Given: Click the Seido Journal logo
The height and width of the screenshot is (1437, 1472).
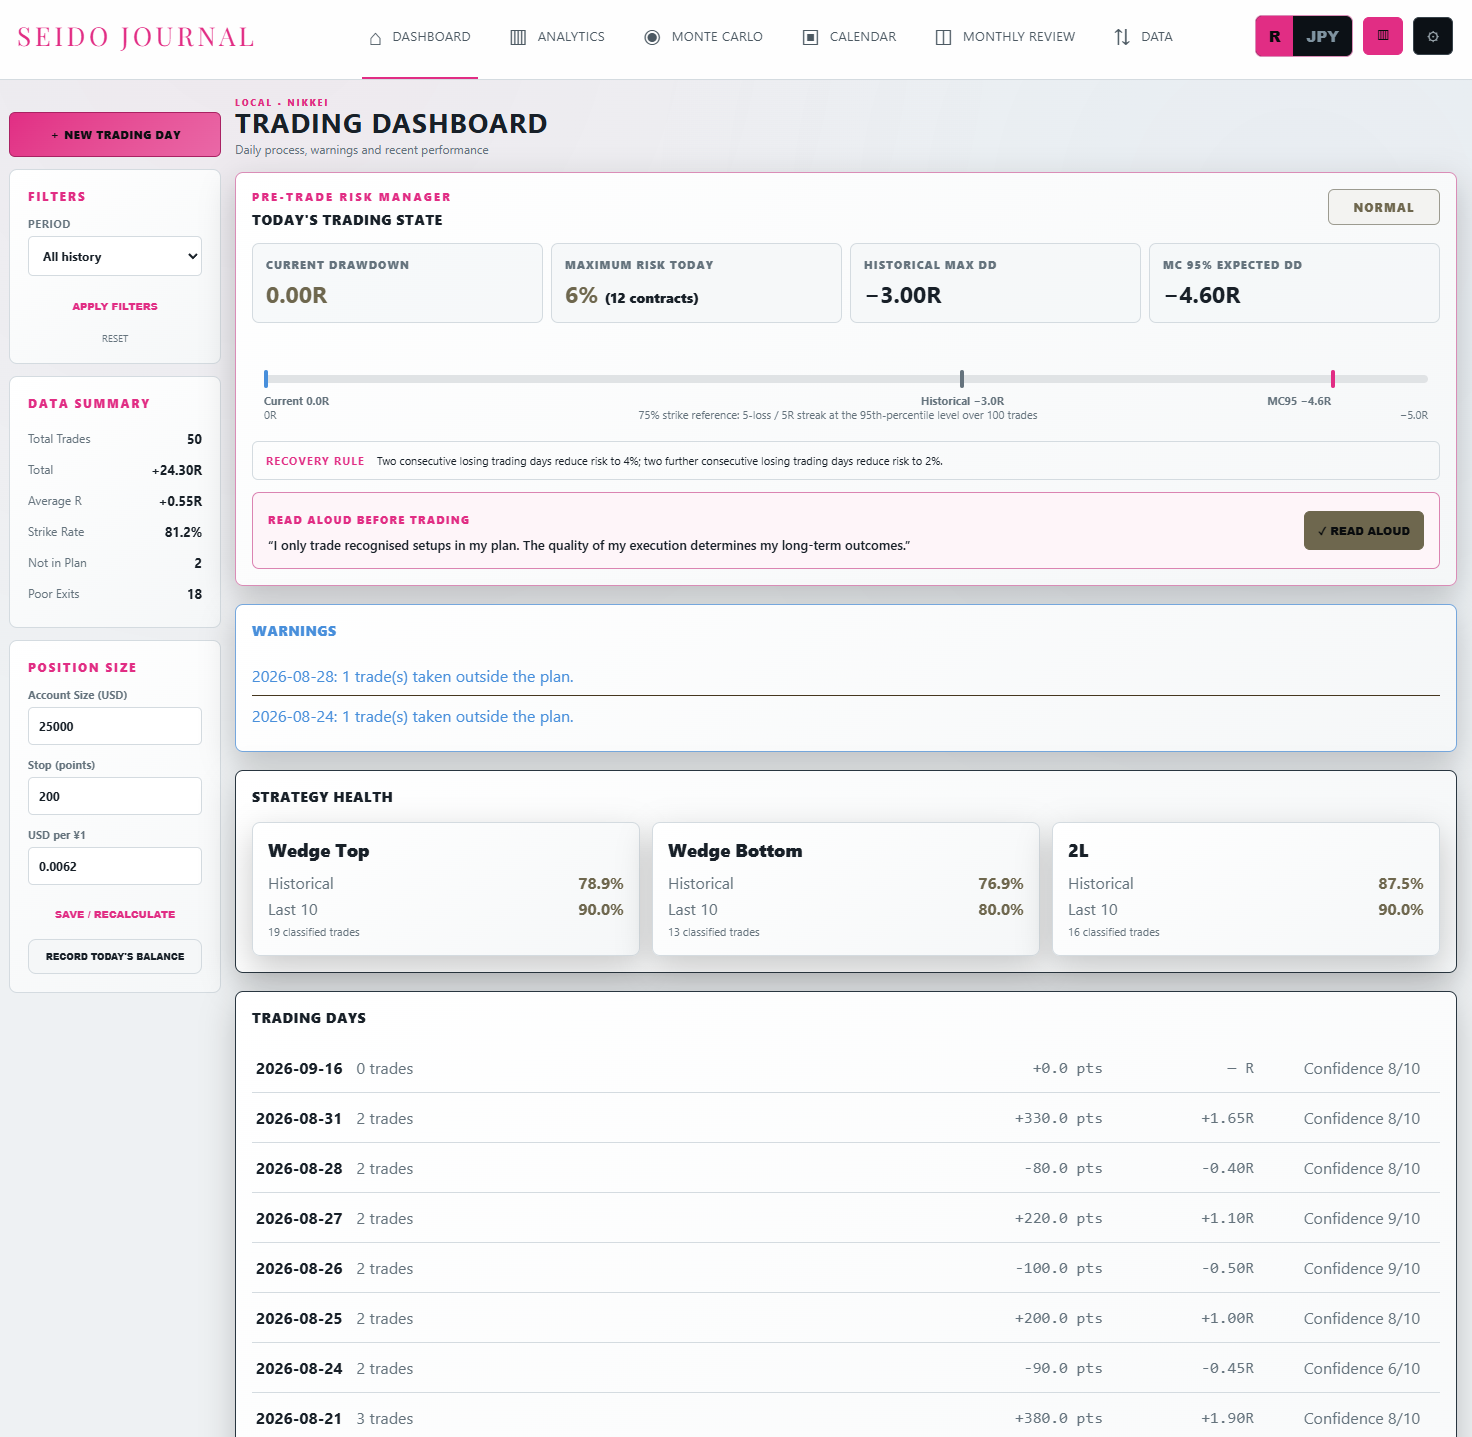Looking at the screenshot, I should (136, 37).
